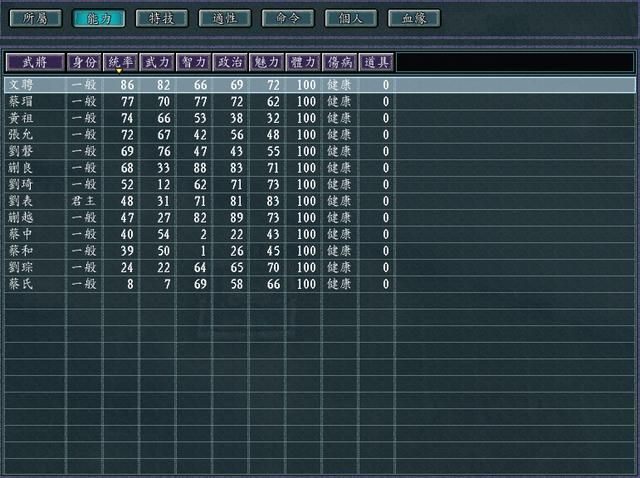Select officer 文聘 in the list
This screenshot has width=640, height=478.
click(21, 85)
